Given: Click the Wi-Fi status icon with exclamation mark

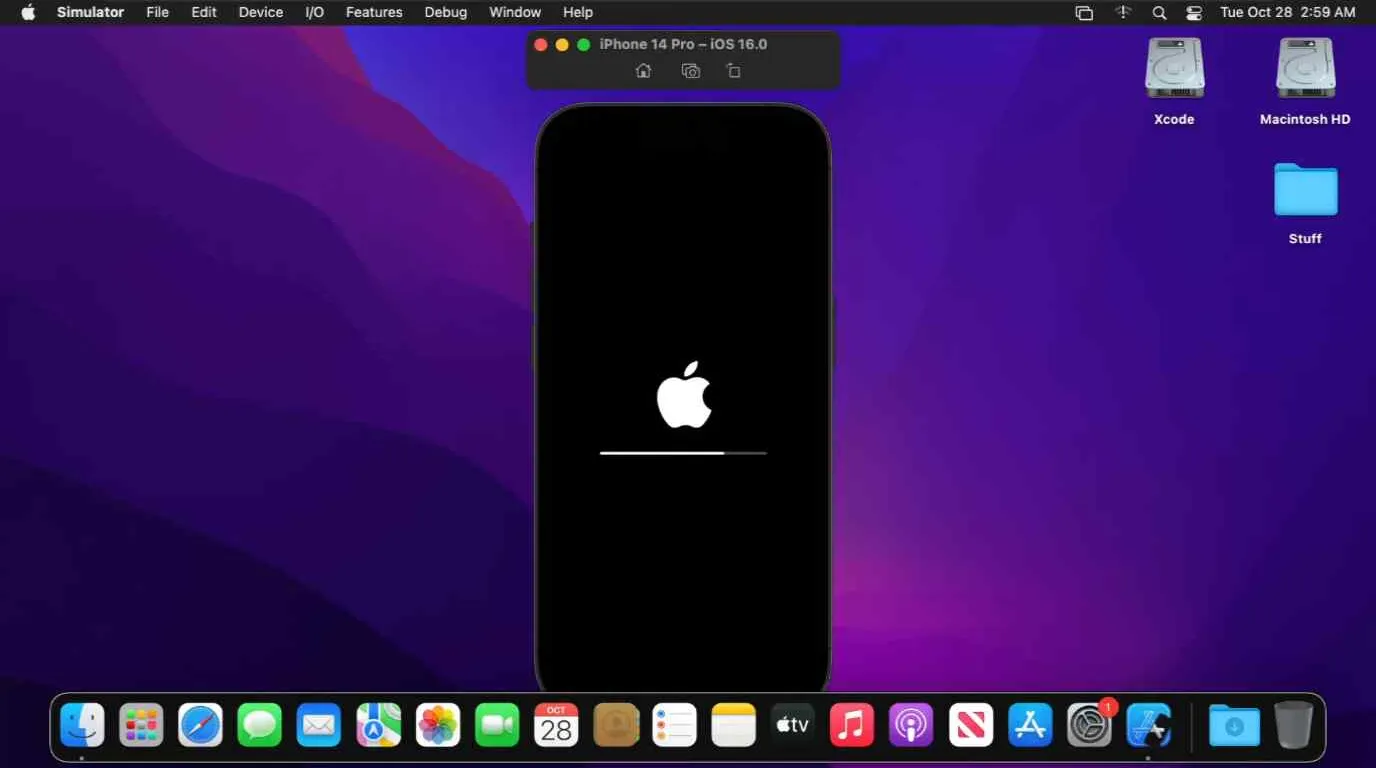Looking at the screenshot, I should 1123,12.
